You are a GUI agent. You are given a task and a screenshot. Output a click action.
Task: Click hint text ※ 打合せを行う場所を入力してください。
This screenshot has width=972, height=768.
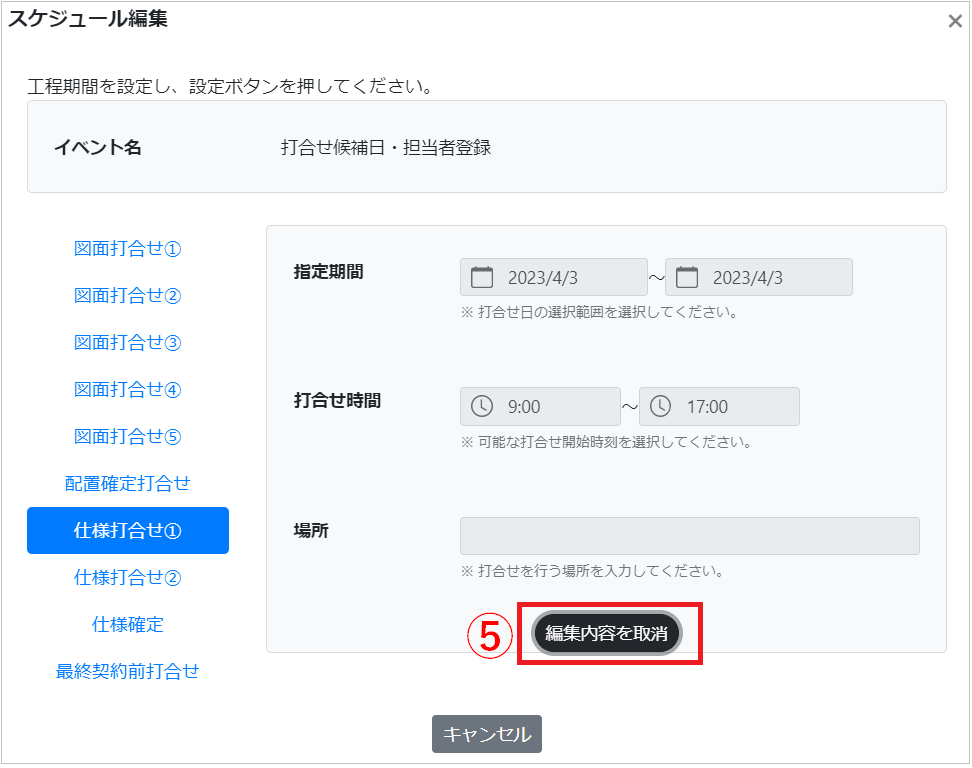coord(592,571)
